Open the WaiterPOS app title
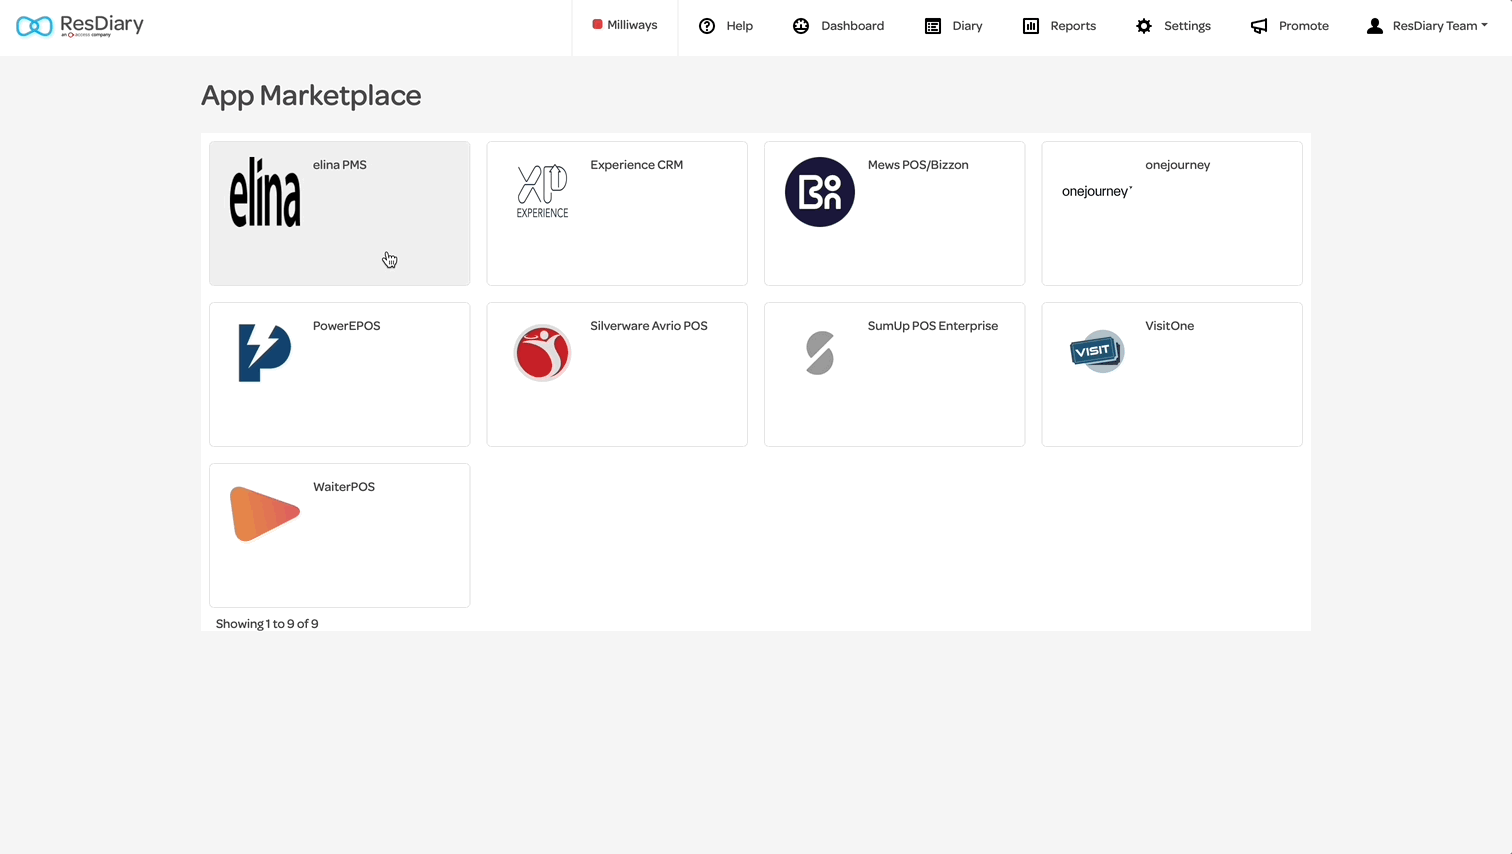 [x=344, y=487]
